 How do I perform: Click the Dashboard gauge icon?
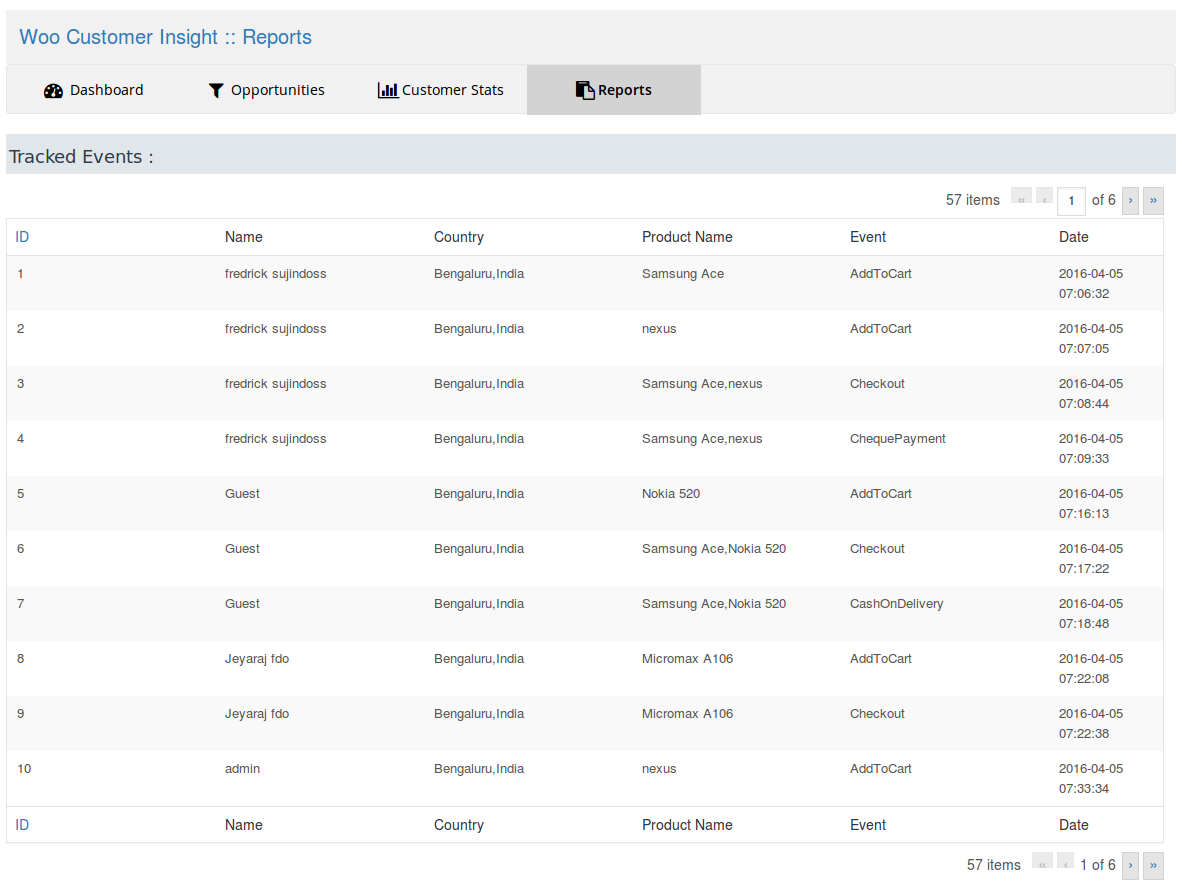coord(53,90)
